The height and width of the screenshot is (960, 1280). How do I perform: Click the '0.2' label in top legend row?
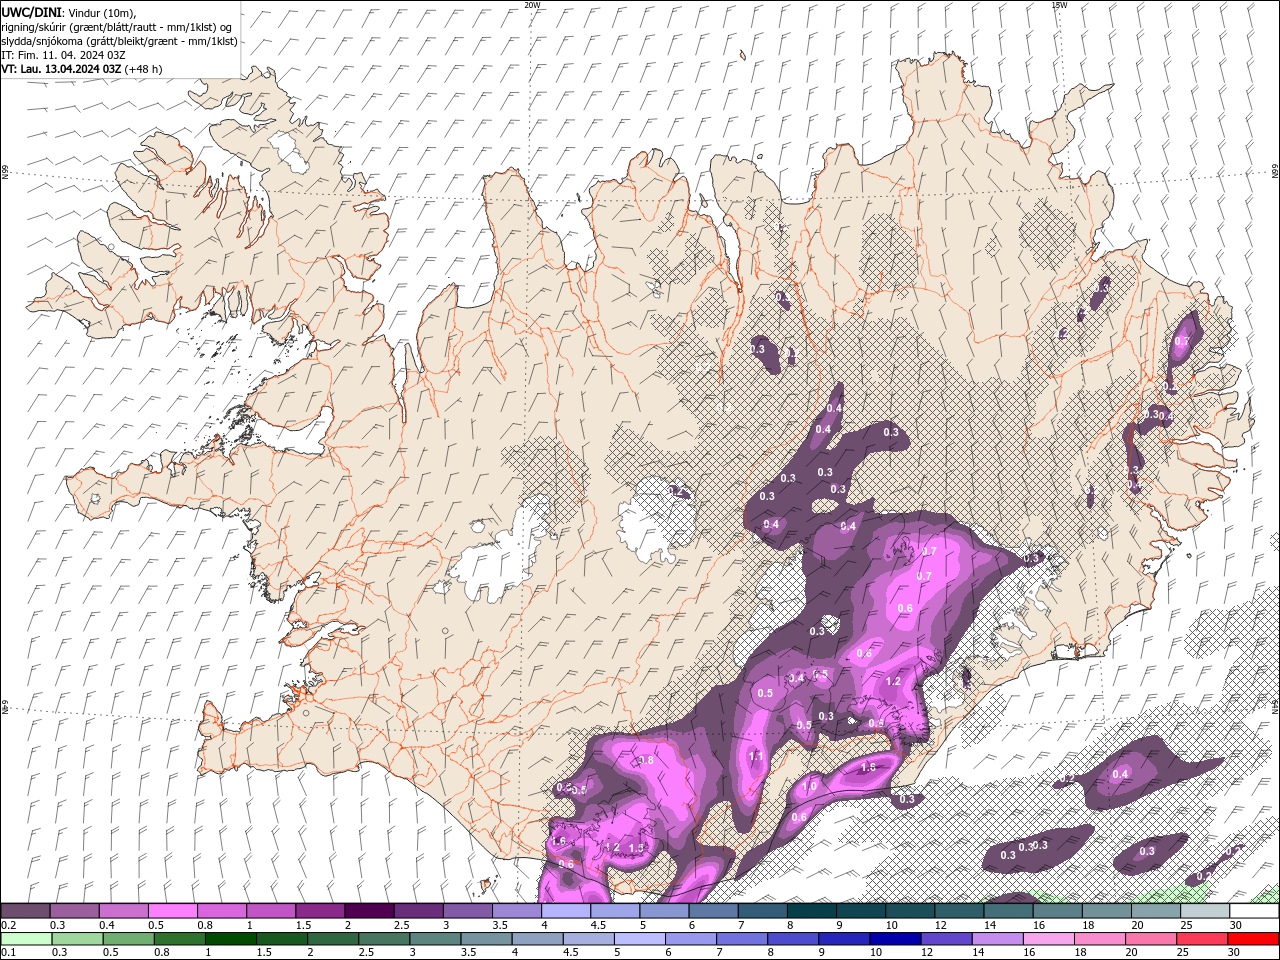[x=9, y=925]
